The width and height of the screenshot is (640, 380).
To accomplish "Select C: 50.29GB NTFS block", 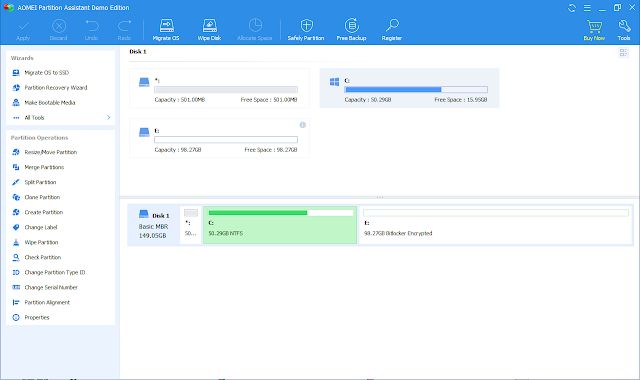I will point(280,225).
